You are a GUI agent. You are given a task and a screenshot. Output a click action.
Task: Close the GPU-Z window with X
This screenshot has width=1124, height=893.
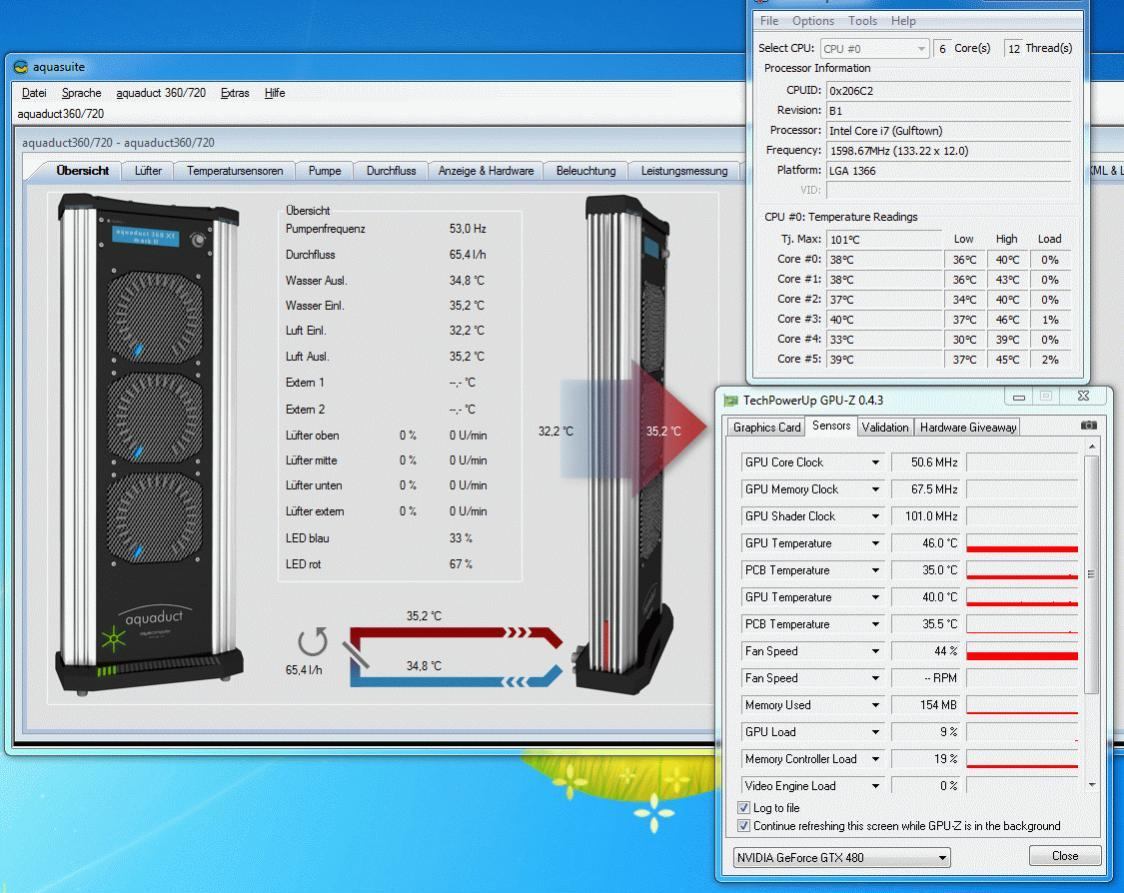(x=1083, y=396)
